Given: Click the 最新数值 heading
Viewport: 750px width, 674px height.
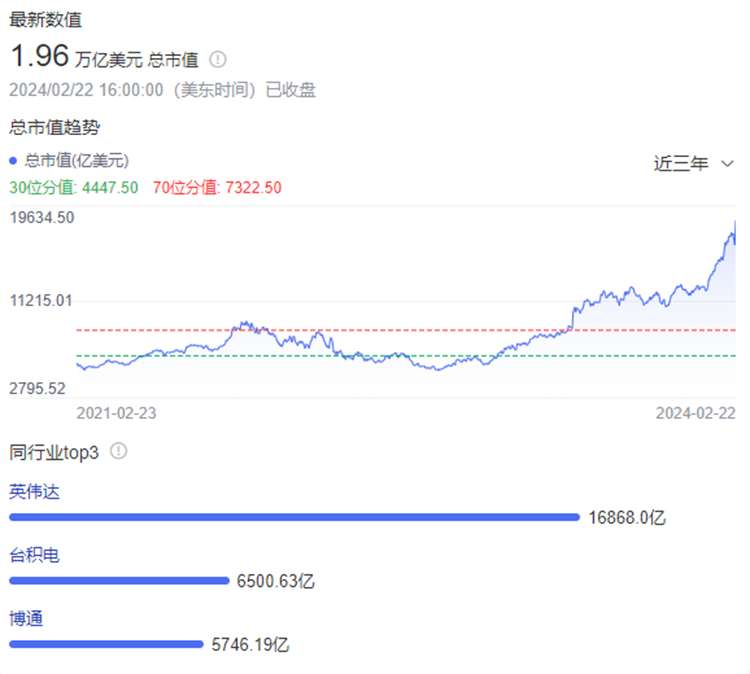Looking at the screenshot, I should click(x=45, y=20).
